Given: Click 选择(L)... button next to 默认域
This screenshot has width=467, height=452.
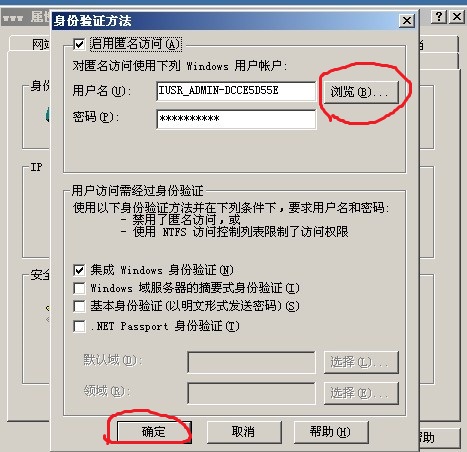Looking at the screenshot, I should (361, 362).
